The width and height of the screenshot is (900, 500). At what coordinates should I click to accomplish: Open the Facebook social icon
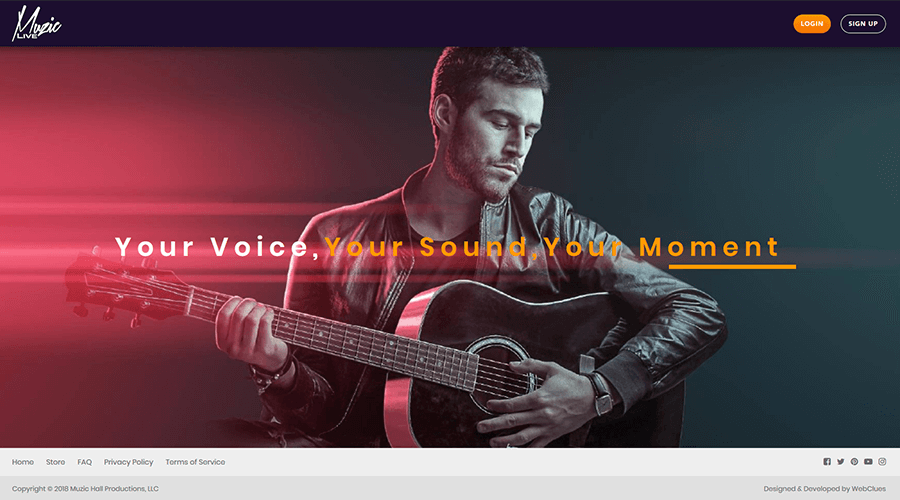(x=827, y=462)
